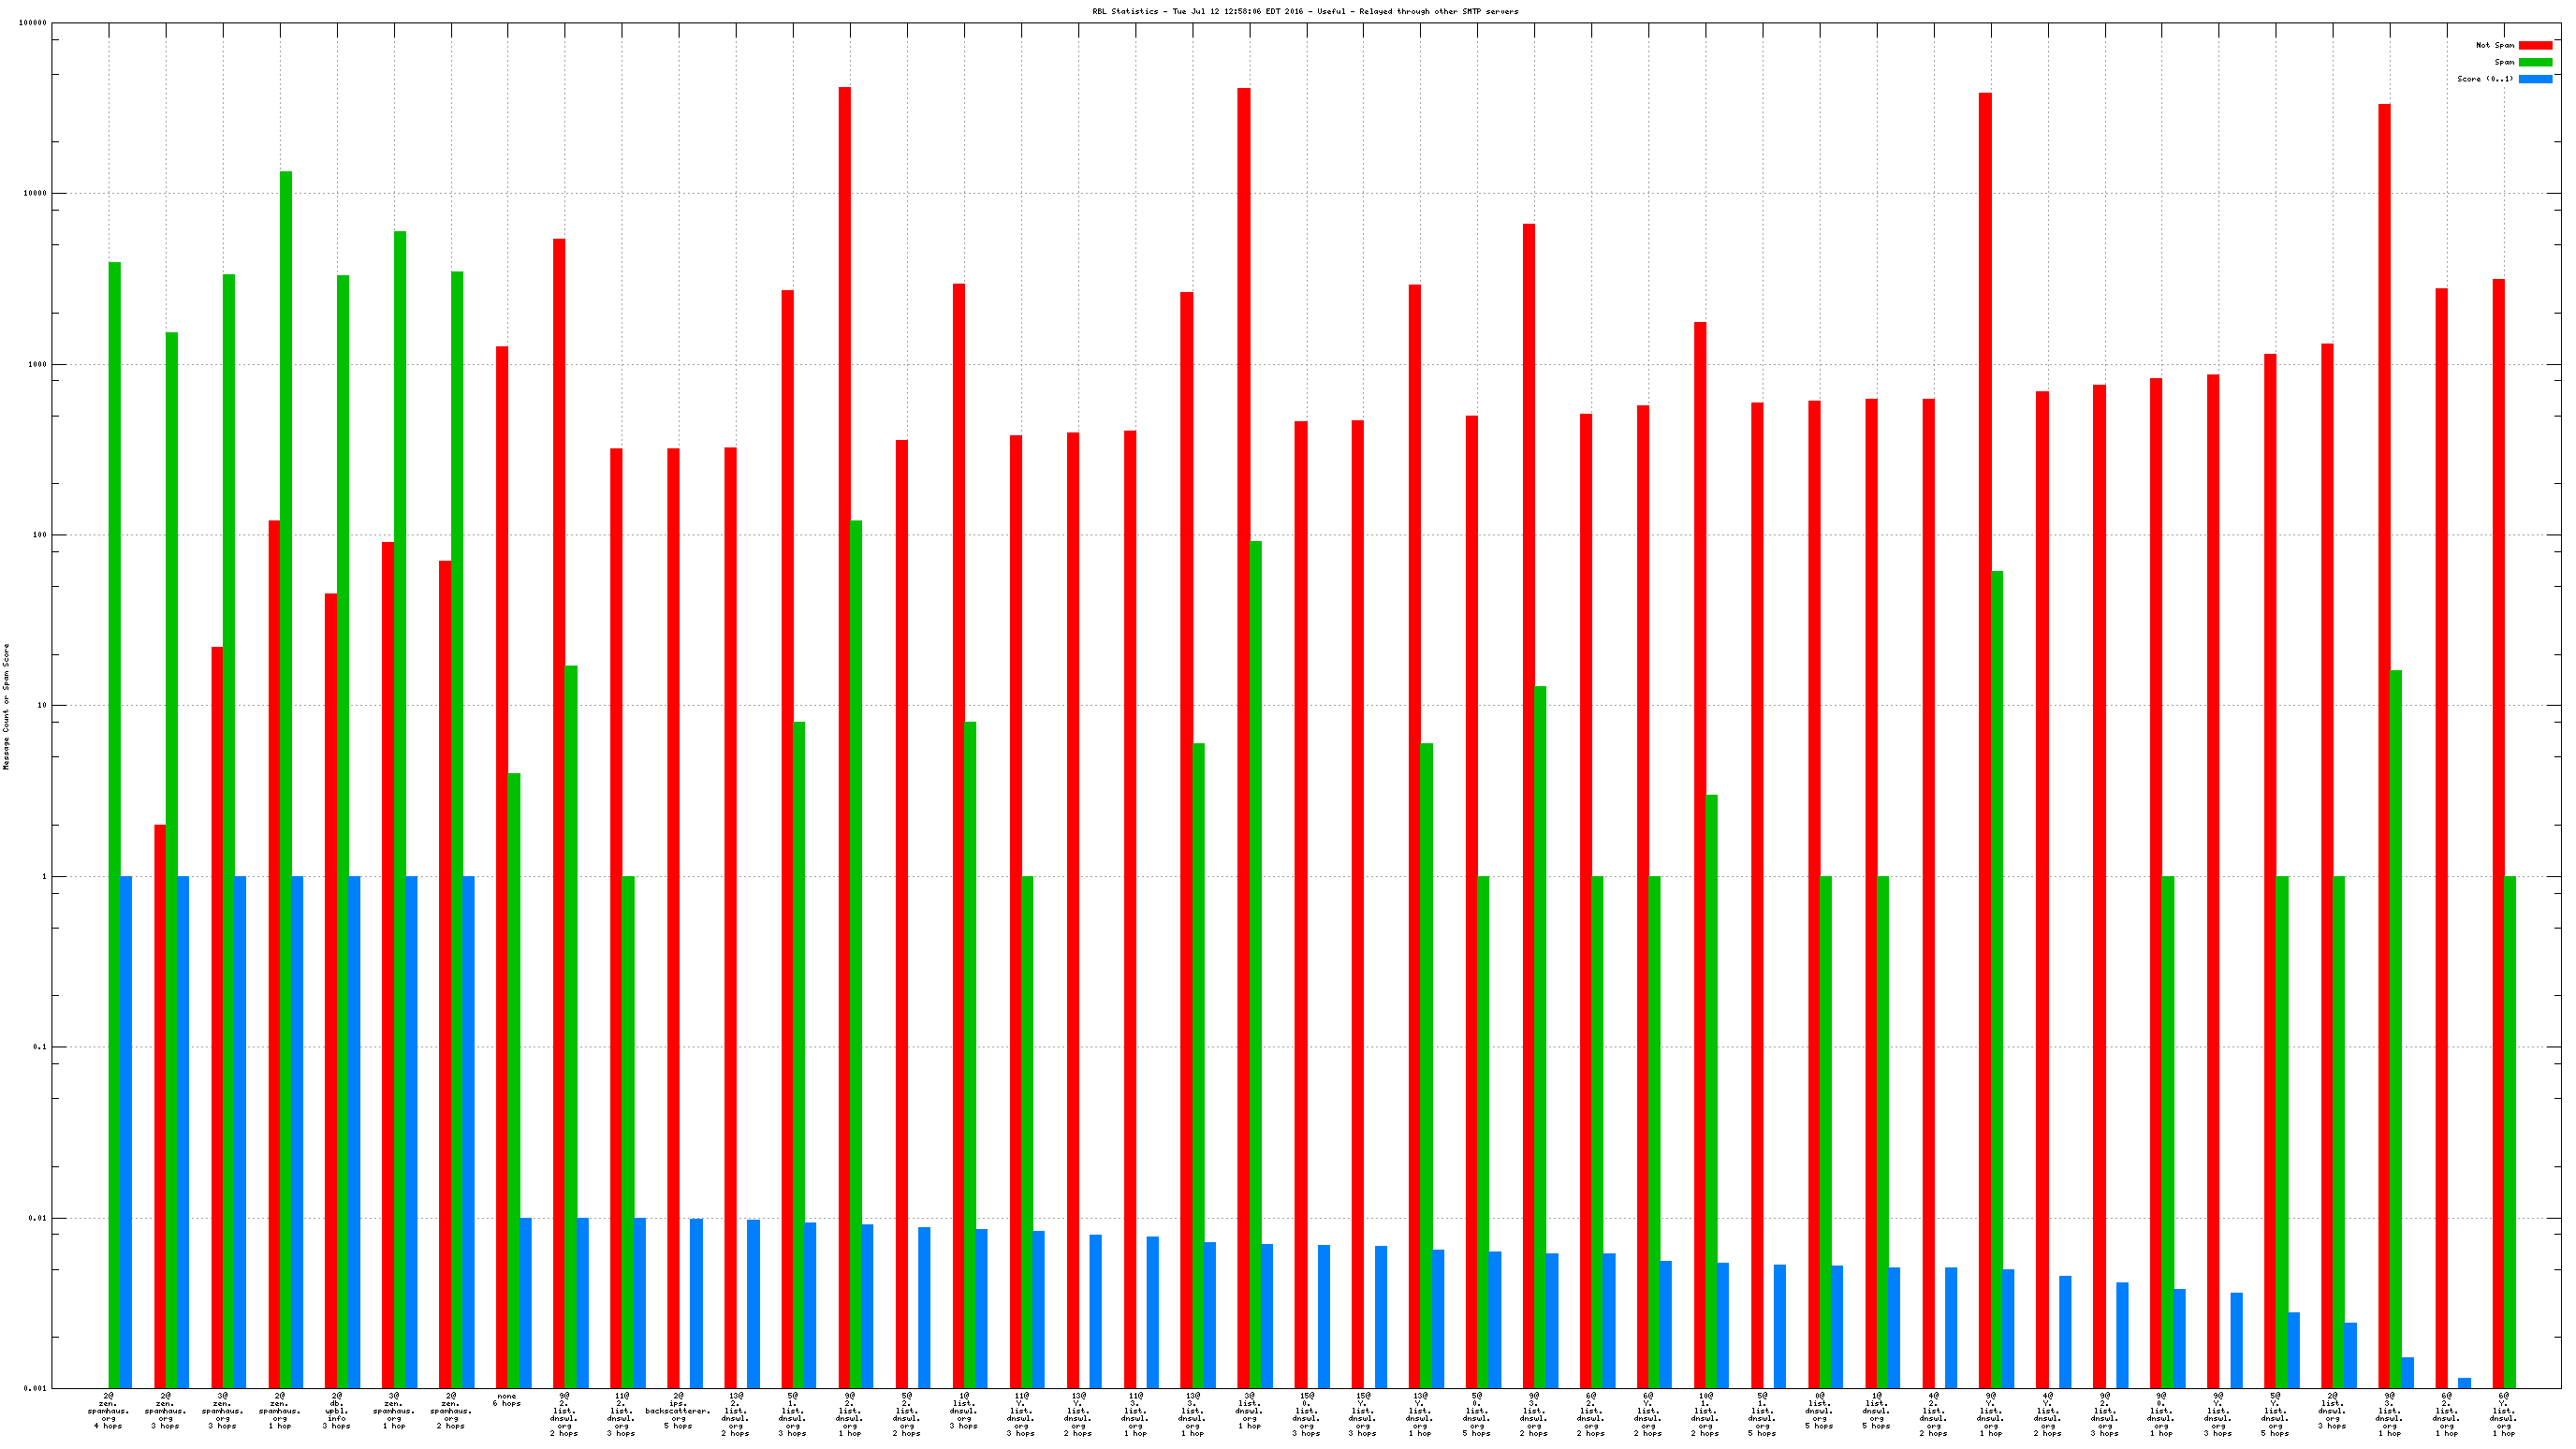Click the 'ips.backscatterer.org 5 hops' x-axis label
This screenshot has width=2576, height=1449.
[x=678, y=1410]
